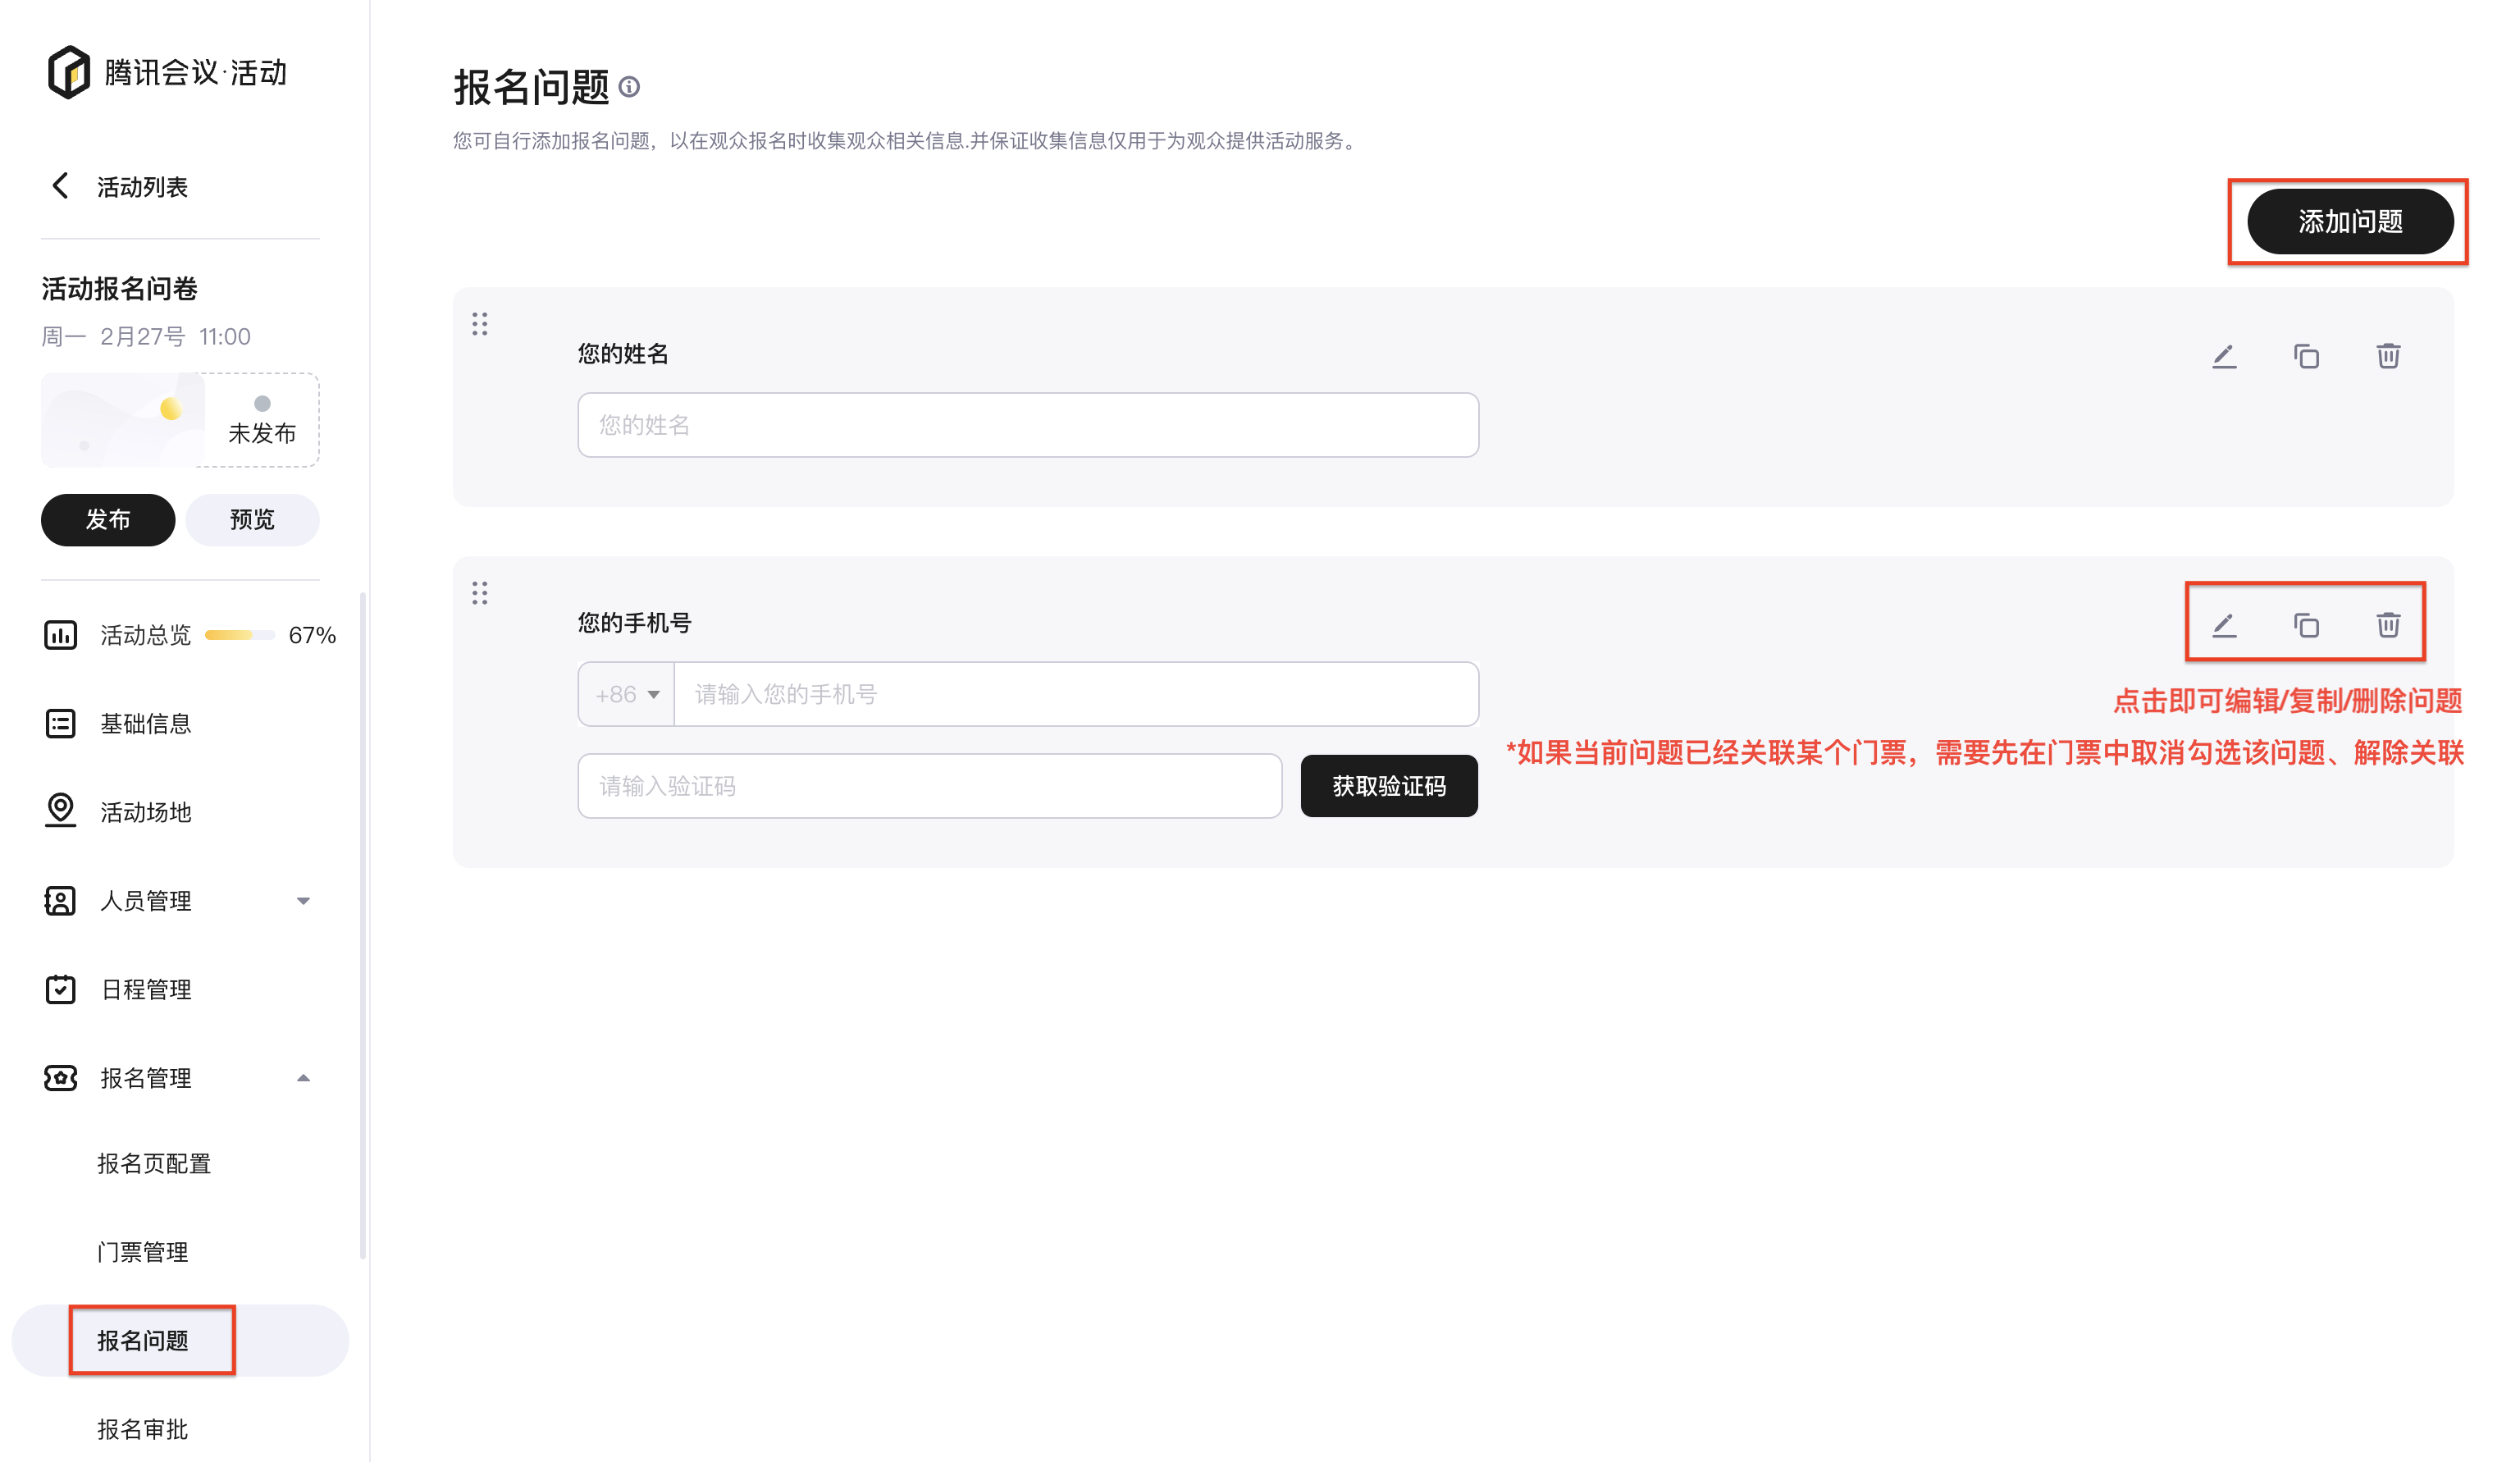Open the +86 country code dropdown

626,694
